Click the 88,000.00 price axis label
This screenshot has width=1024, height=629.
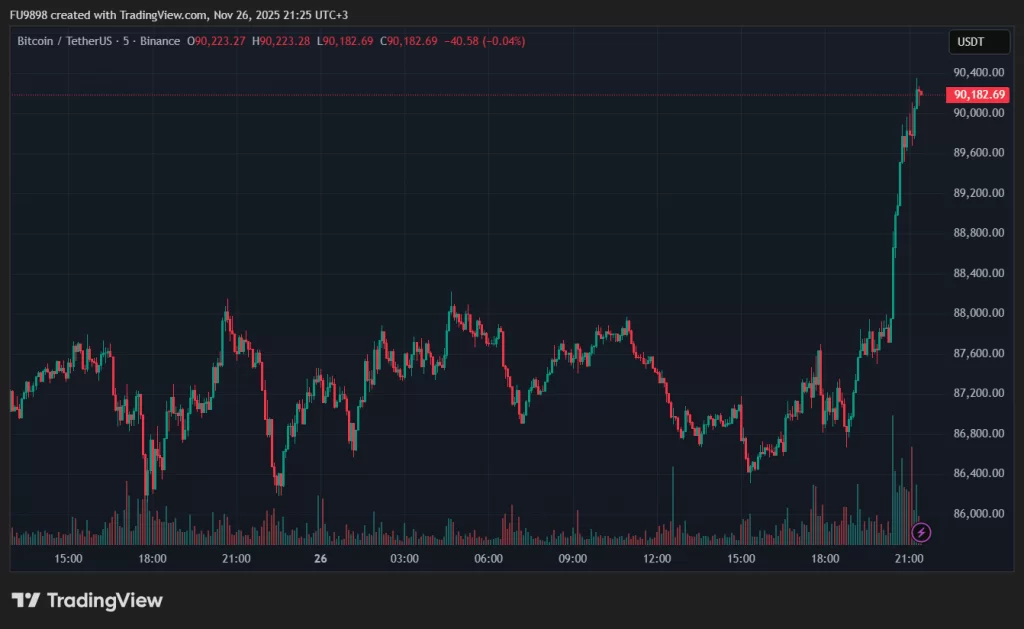978,313
